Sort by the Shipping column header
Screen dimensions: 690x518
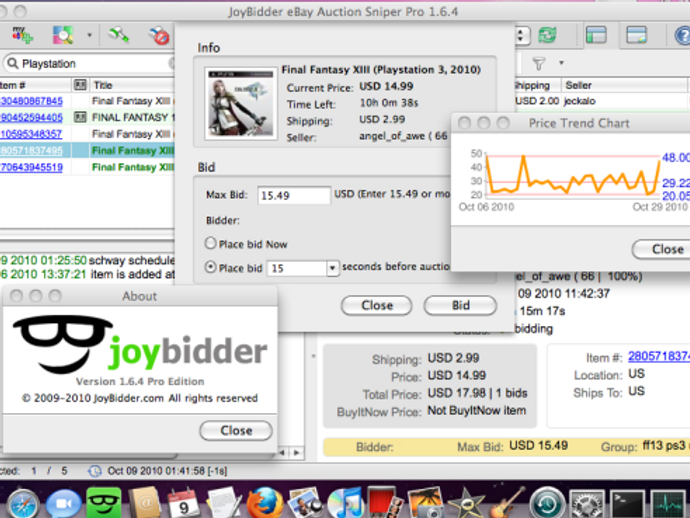click(536, 85)
